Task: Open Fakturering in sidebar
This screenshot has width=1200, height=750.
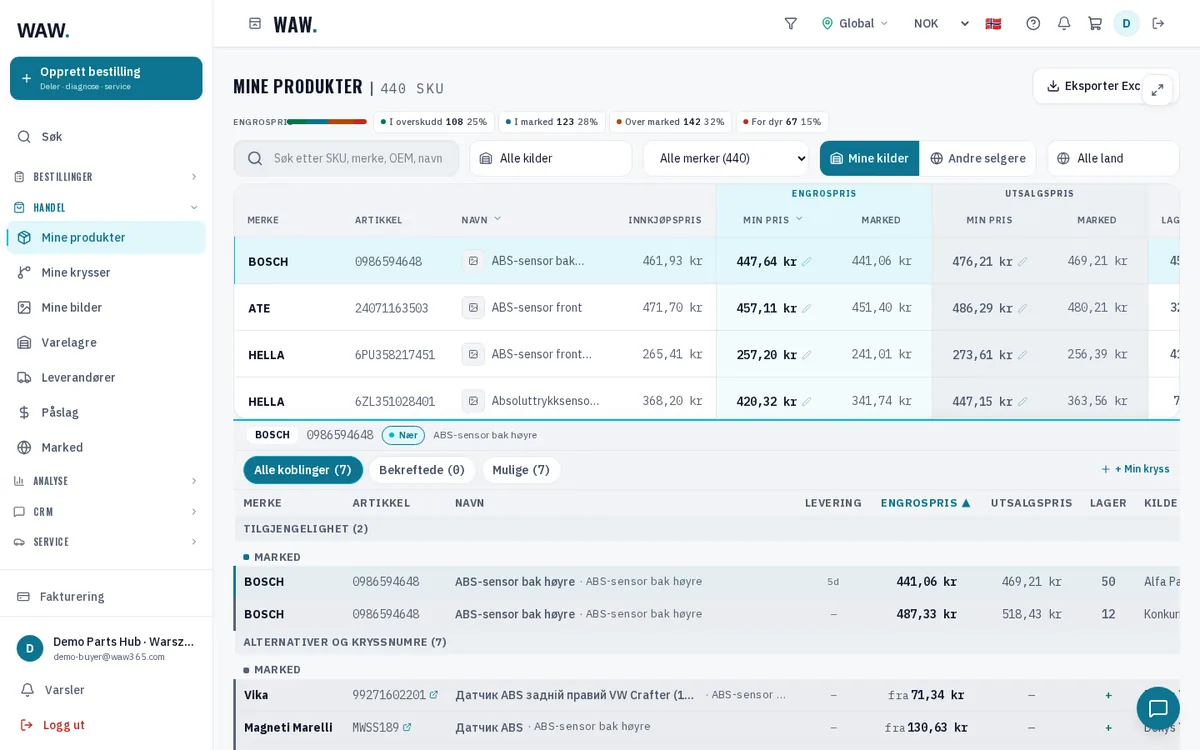Action: pyautogui.click(x=106, y=596)
